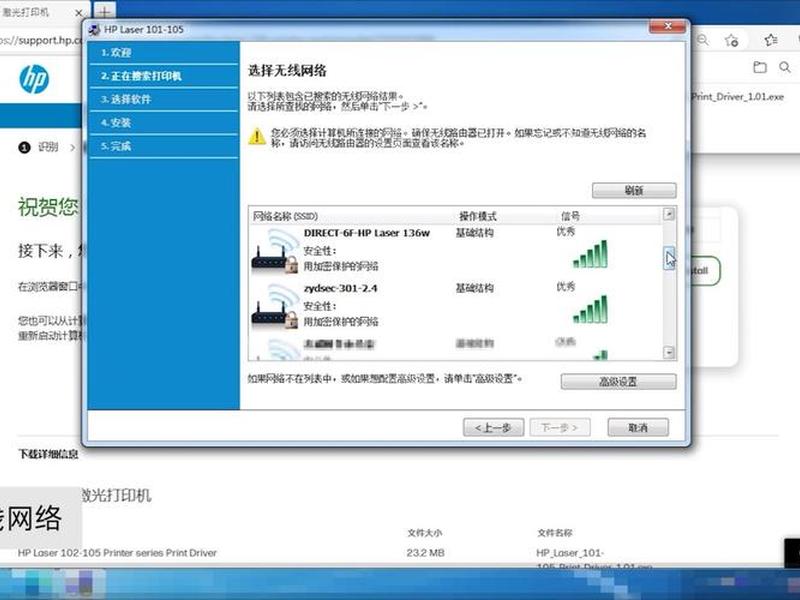The image size is (800, 600).
Task: Click the 网络名称 (SSID) column header
Action: pyautogui.click(x=285, y=216)
